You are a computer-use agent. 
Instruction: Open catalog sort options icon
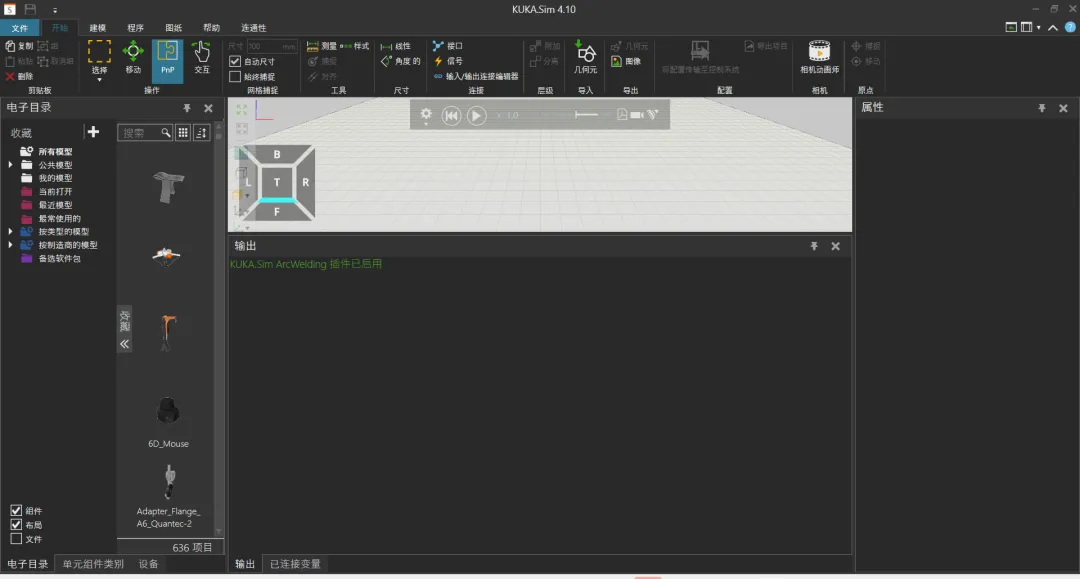(x=201, y=133)
